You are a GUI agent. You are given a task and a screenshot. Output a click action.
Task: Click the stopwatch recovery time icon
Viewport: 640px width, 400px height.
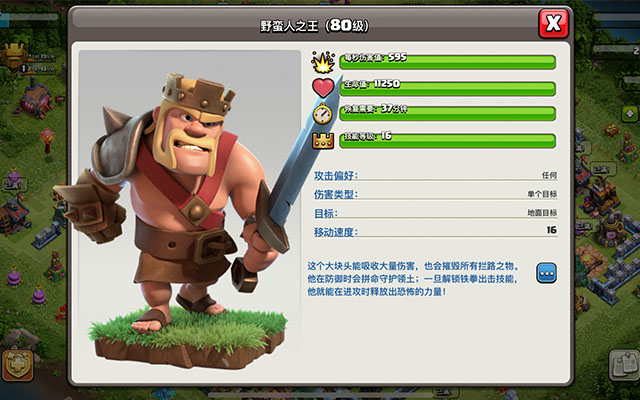tap(322, 114)
